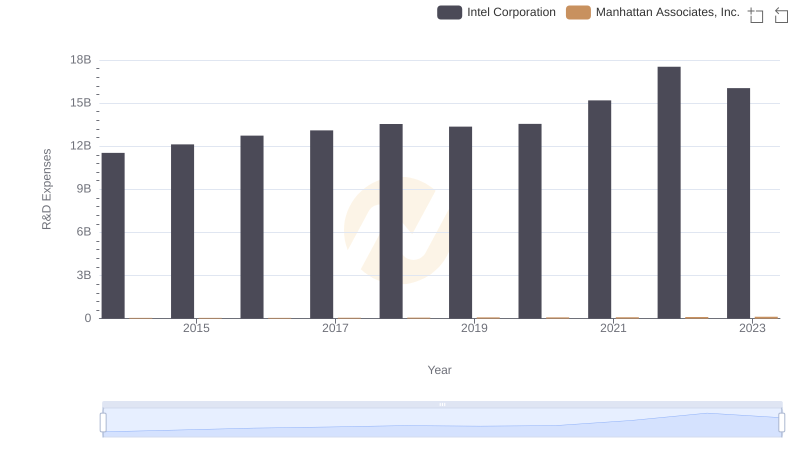This screenshot has width=800, height=461.
Task: Click the 2017 x-axis label
Action: (x=335, y=328)
